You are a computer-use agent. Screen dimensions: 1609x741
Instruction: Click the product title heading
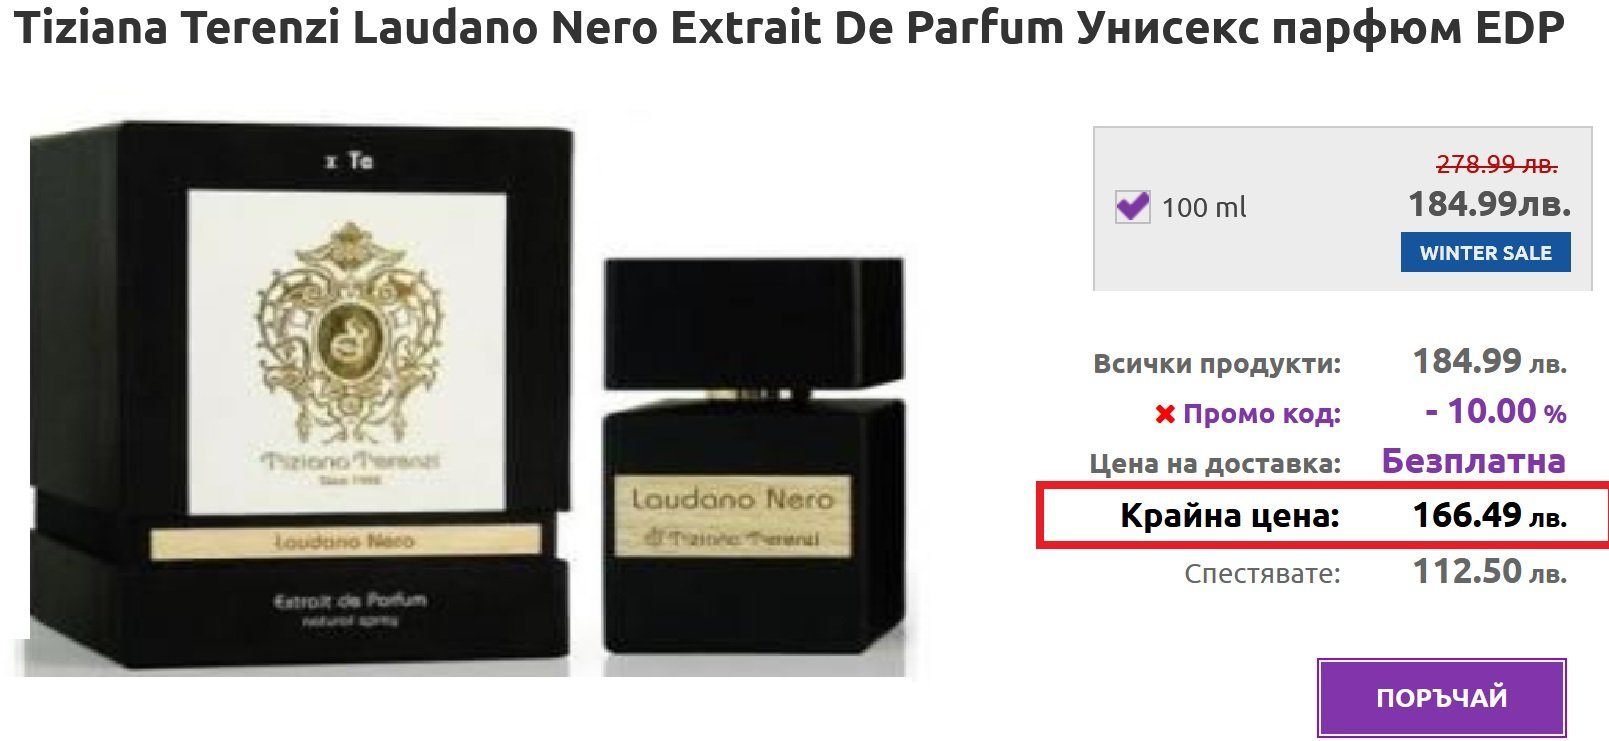(789, 29)
